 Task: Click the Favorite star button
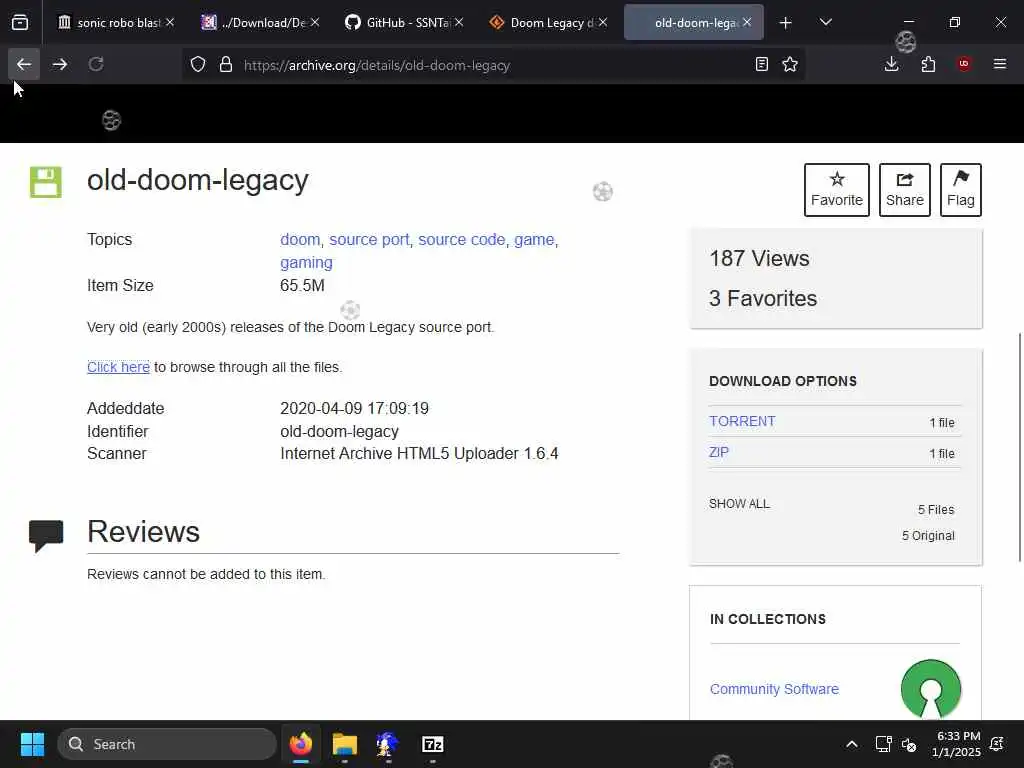coord(837,190)
